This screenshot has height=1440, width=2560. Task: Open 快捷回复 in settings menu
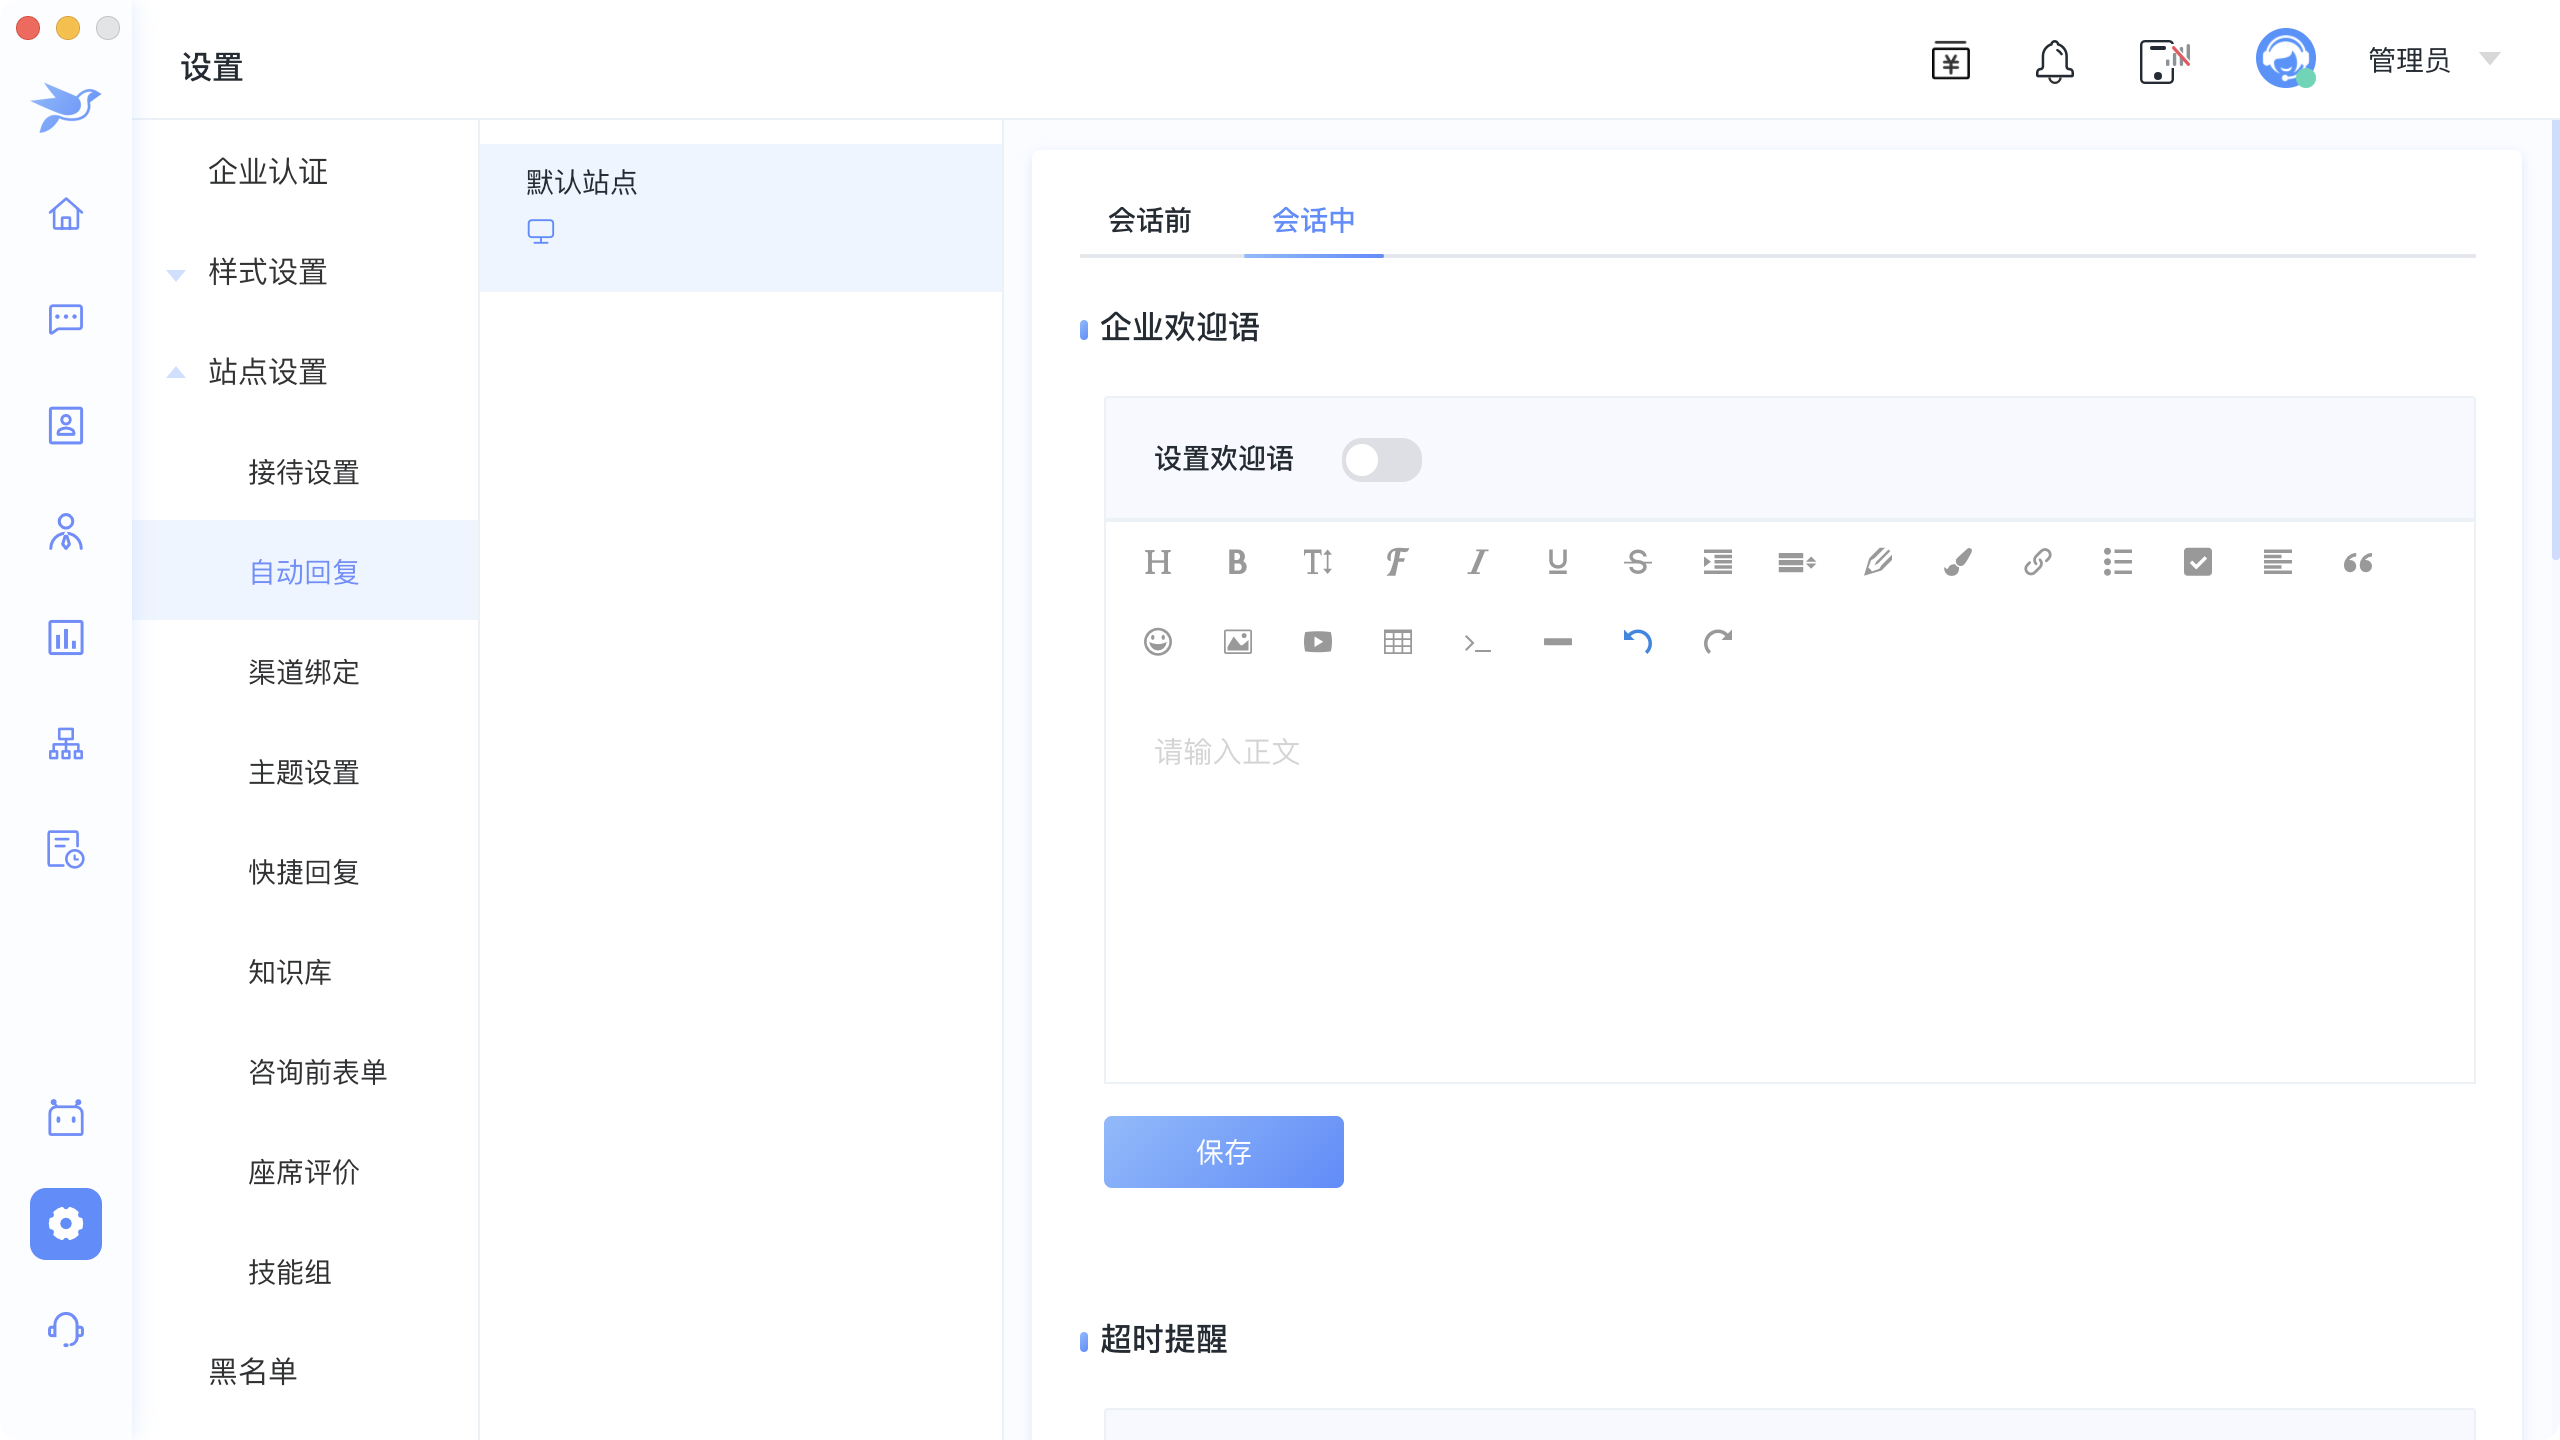(x=303, y=872)
